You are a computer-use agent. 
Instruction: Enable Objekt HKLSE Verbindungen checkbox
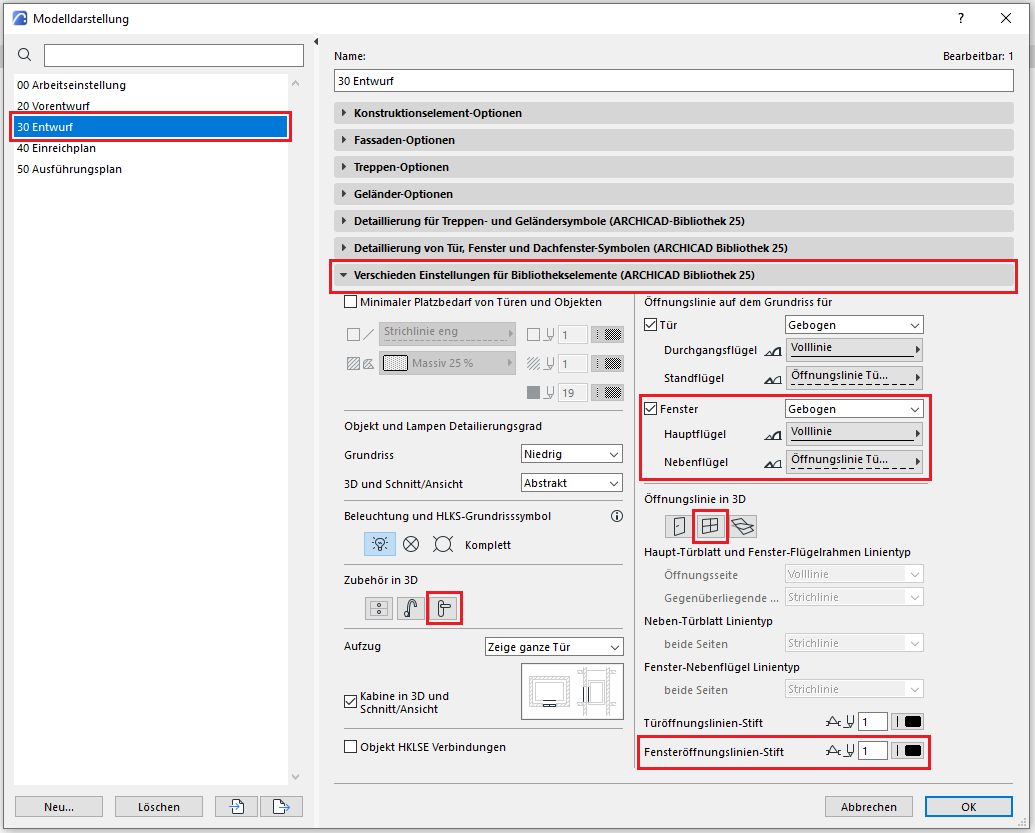click(351, 746)
